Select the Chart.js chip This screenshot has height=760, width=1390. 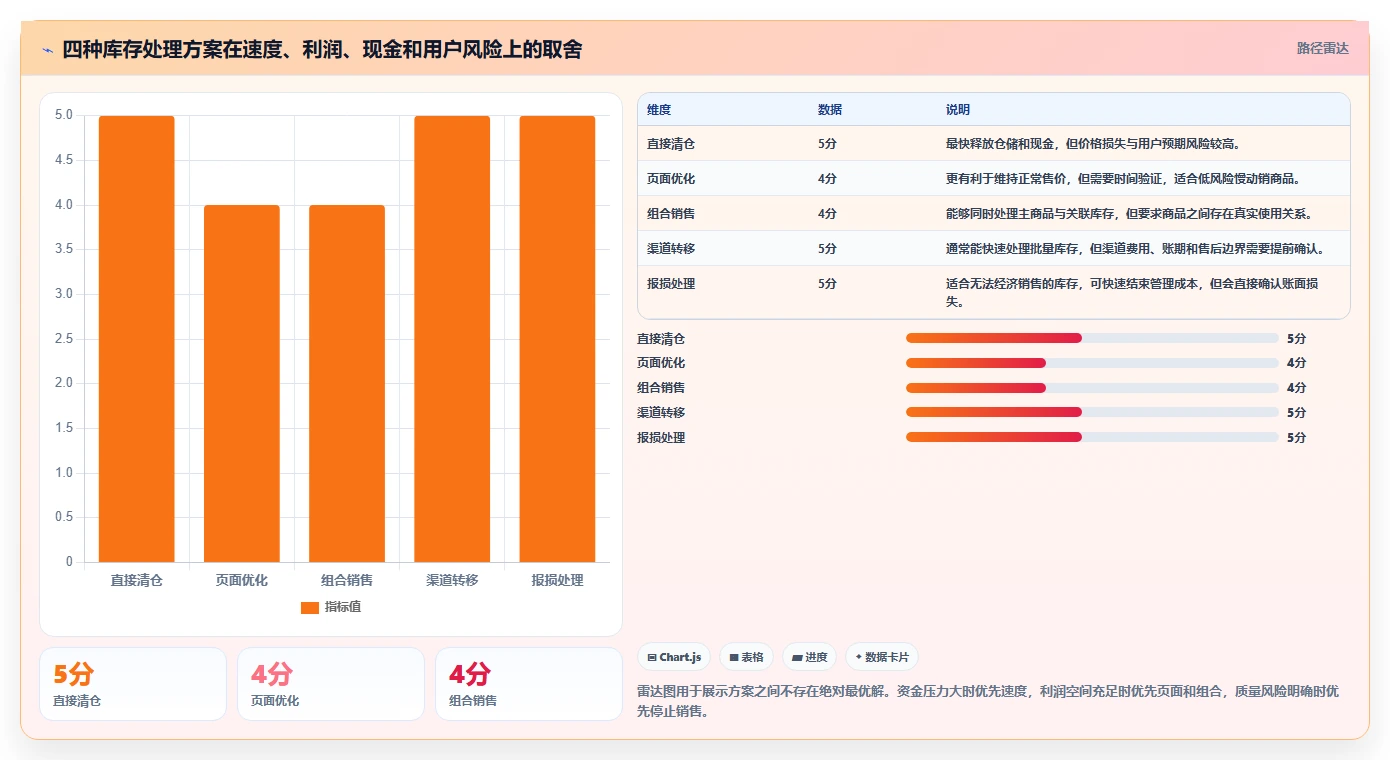tap(674, 657)
